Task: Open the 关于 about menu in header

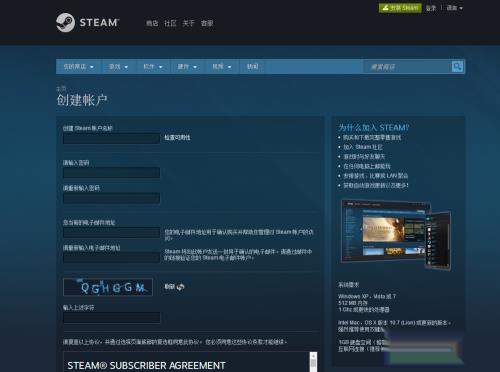Action: coord(188,23)
